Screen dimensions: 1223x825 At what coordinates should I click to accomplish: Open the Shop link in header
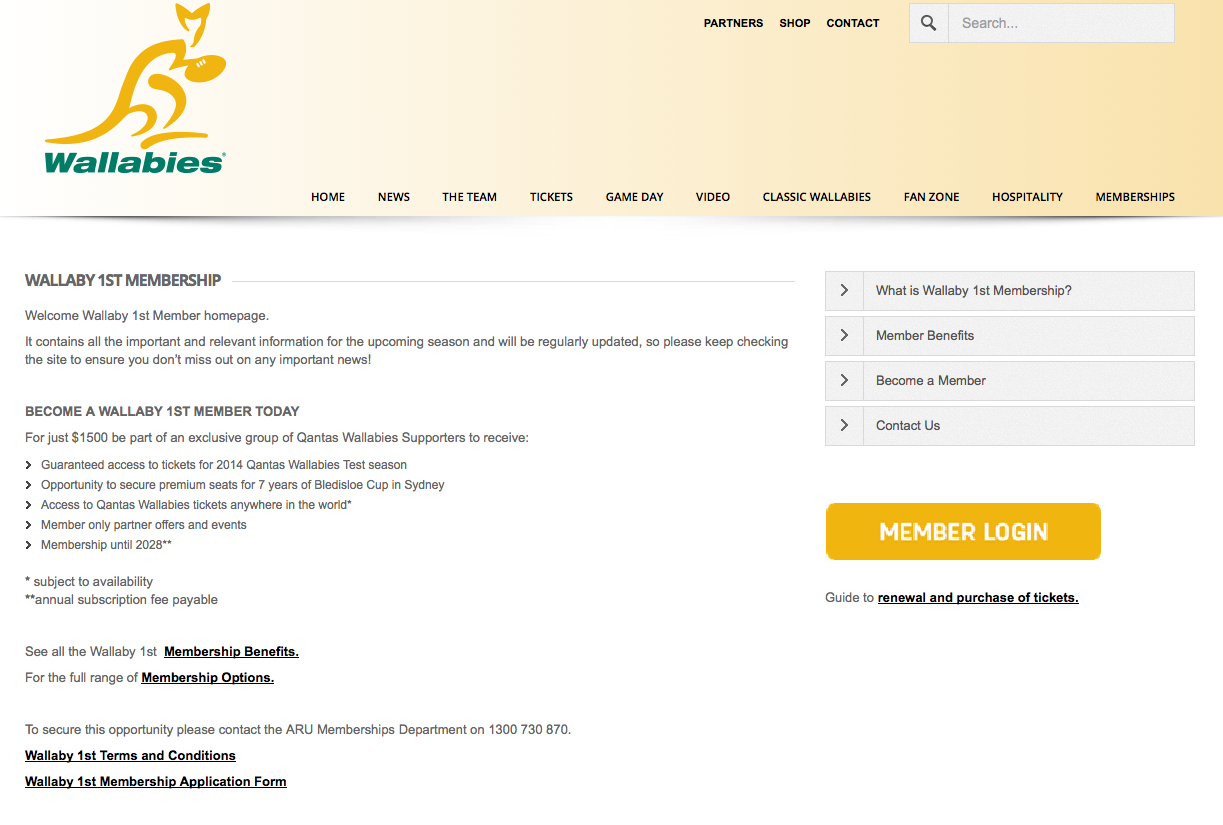coord(795,23)
